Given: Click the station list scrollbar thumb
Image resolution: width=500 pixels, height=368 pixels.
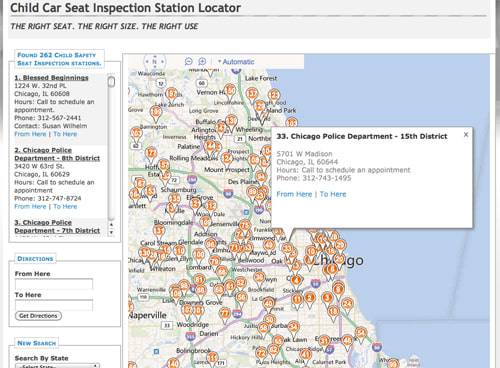Looking at the screenshot, I should [x=111, y=82].
